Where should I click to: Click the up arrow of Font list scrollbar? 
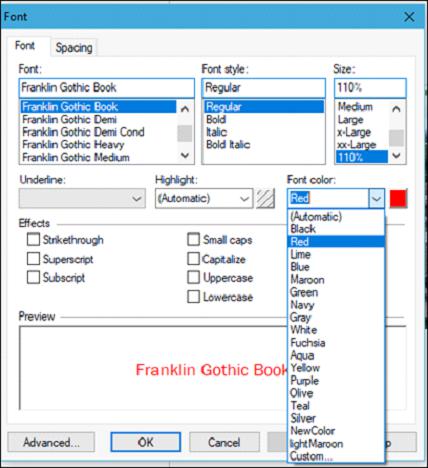[185, 109]
